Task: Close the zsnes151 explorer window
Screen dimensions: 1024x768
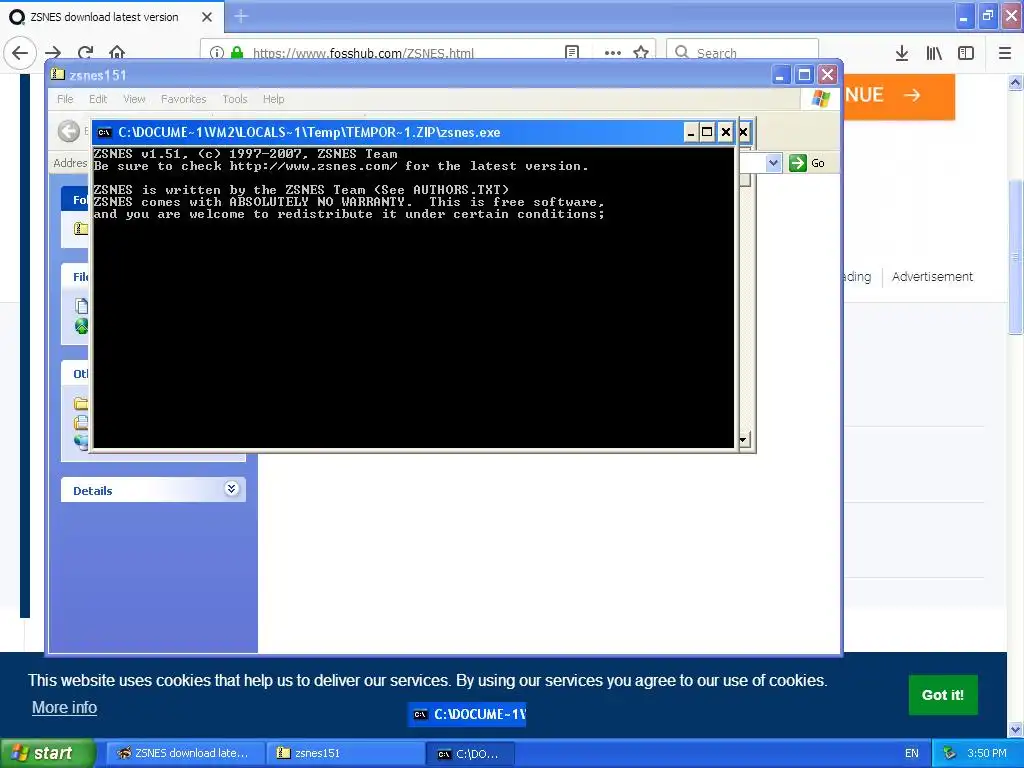Action: [827, 75]
